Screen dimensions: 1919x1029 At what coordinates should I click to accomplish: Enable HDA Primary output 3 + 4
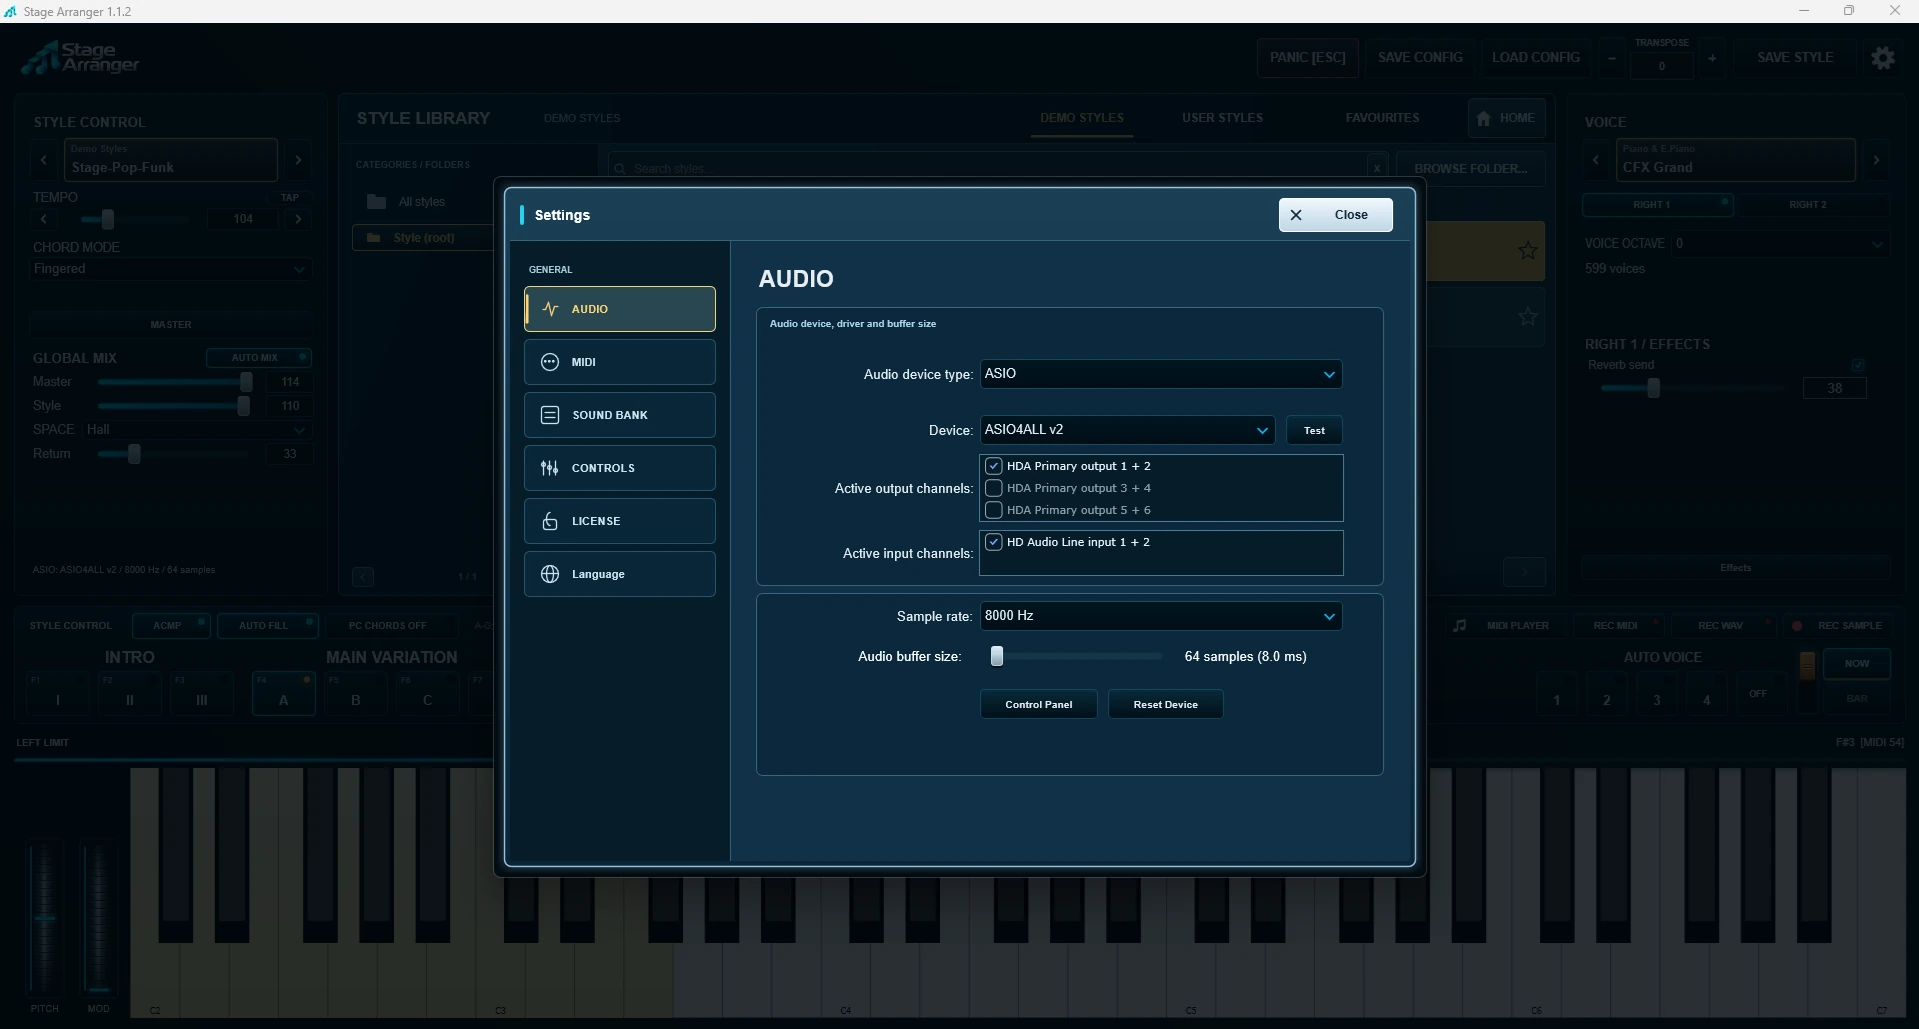tap(994, 488)
